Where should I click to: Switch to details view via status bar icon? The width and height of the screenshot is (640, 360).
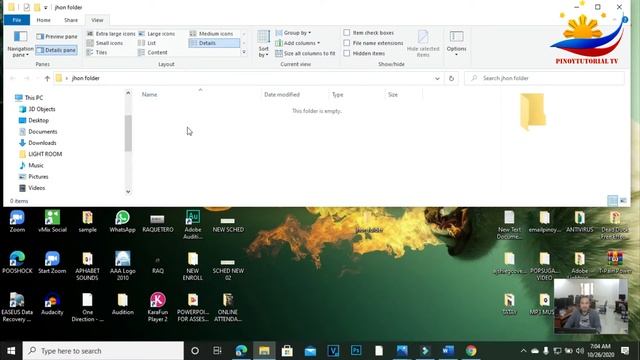613,200
